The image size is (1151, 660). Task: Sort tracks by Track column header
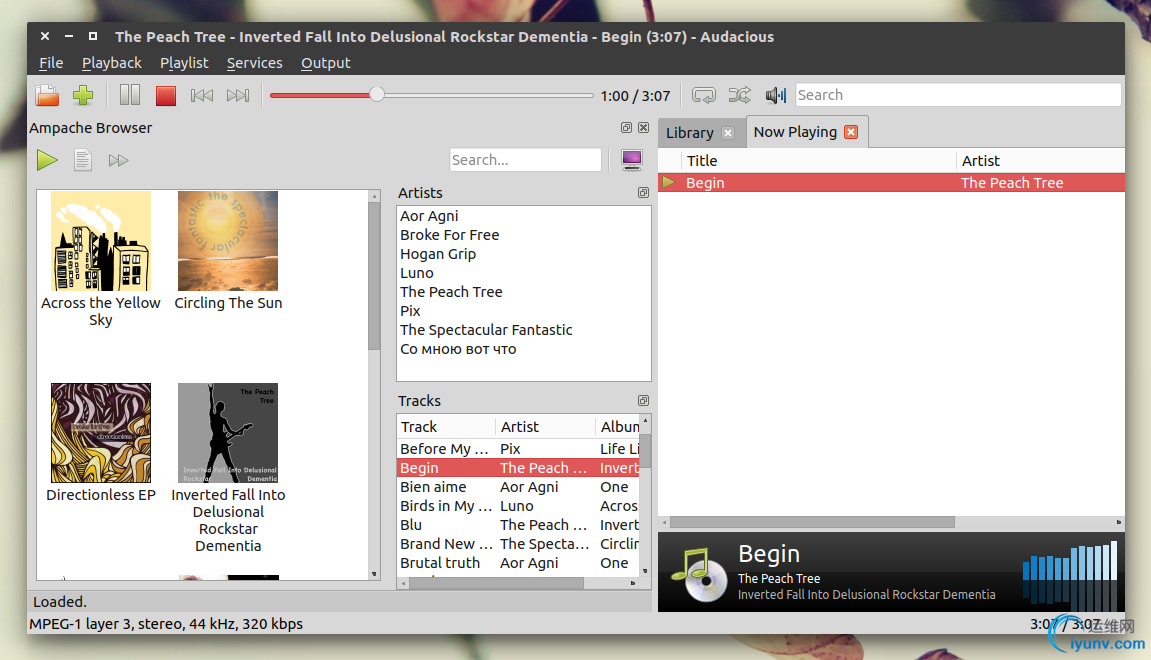click(x=446, y=427)
